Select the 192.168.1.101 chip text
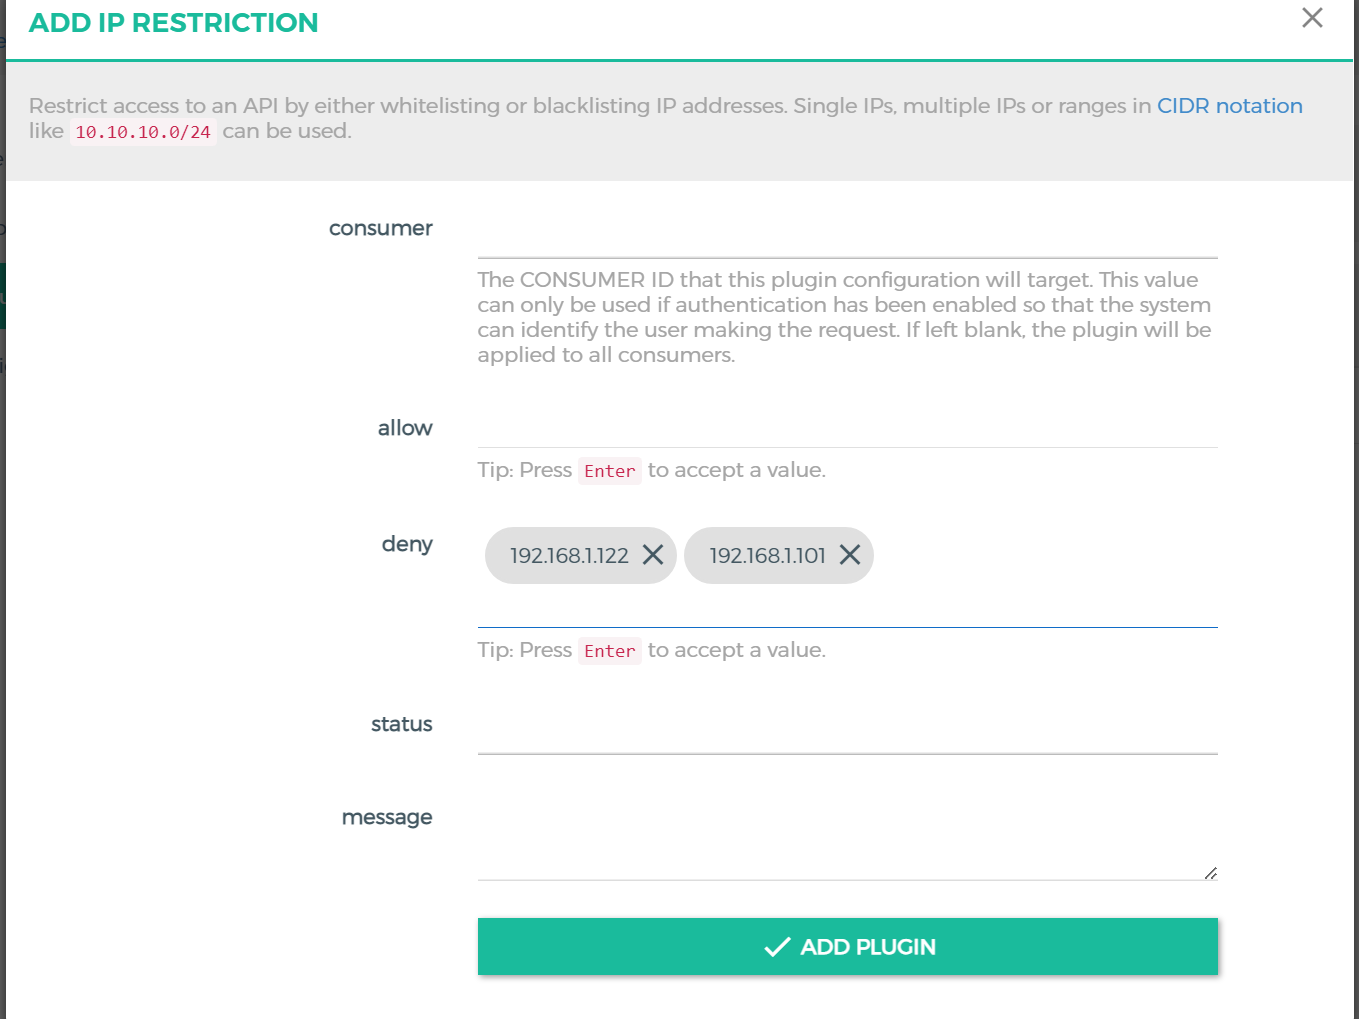Screen dimensions: 1359x1019 tap(767, 556)
